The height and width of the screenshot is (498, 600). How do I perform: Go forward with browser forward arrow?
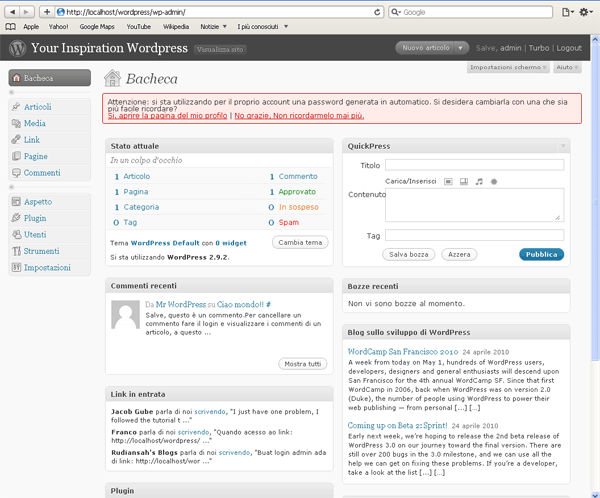click(x=26, y=12)
